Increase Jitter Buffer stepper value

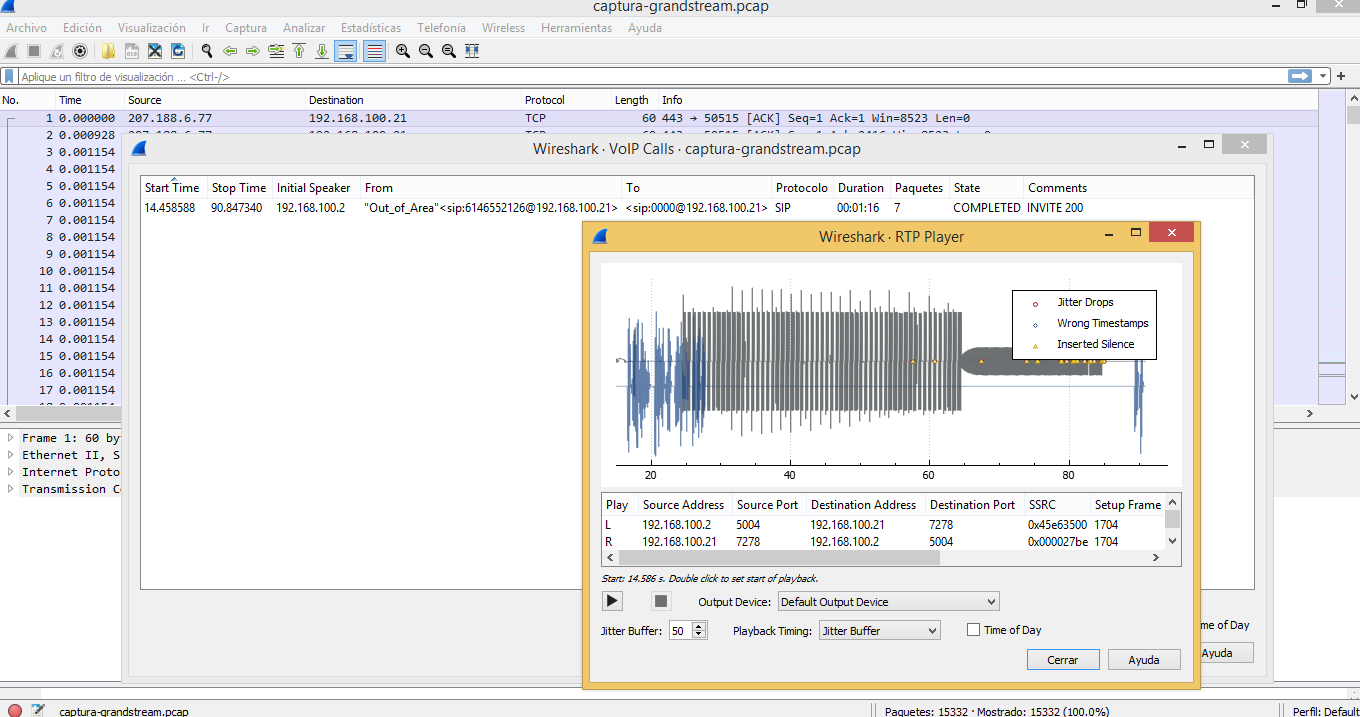[x=699, y=626]
